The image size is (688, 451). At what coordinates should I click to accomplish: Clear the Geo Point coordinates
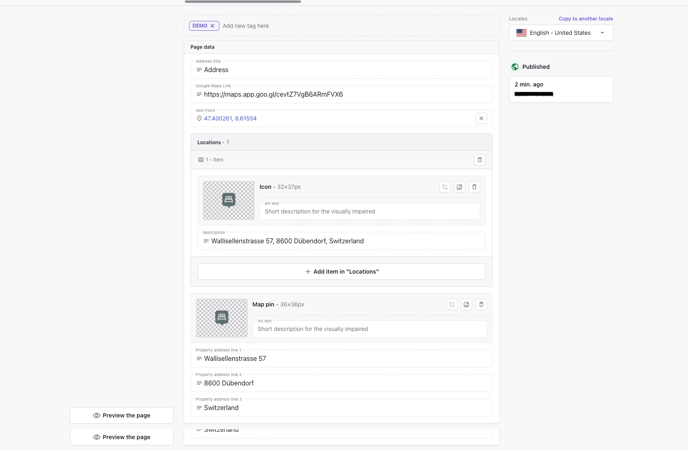[x=481, y=118]
